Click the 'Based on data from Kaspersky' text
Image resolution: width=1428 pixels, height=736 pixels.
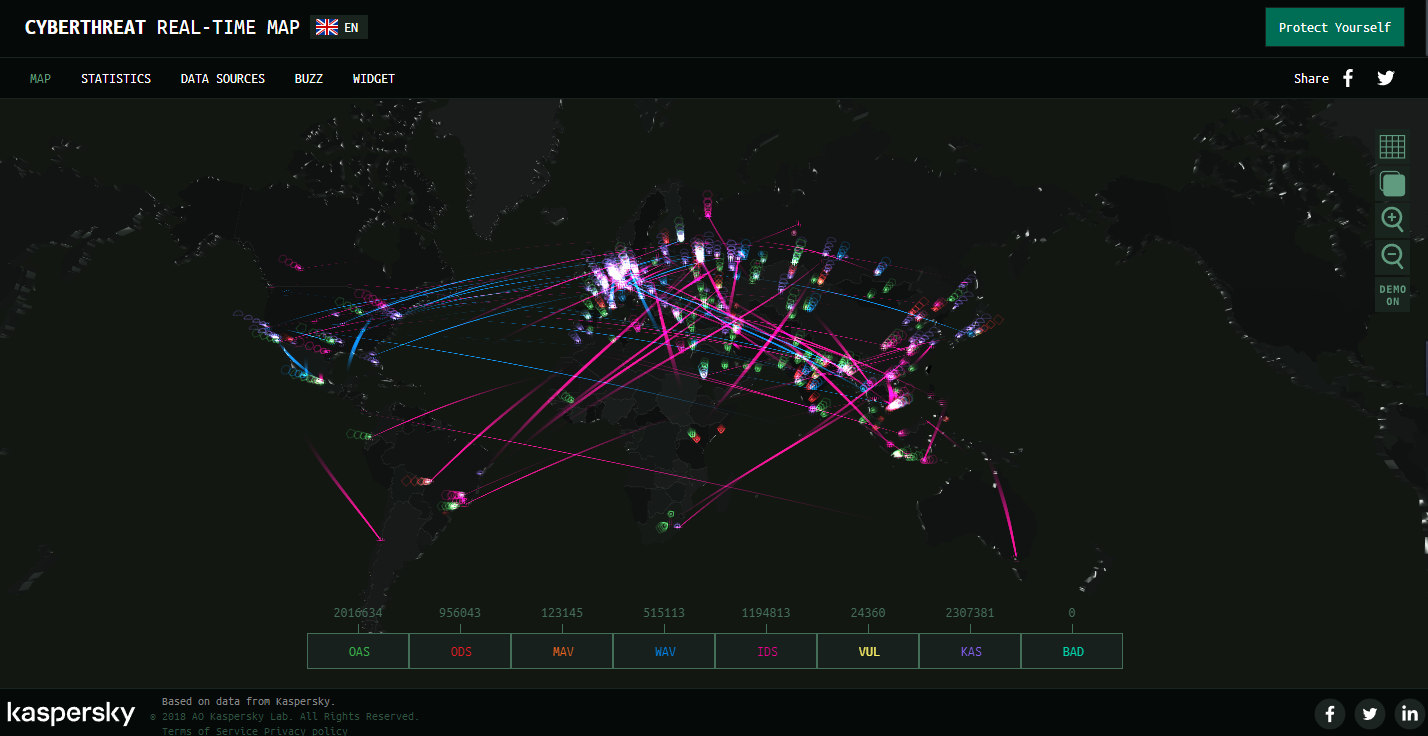tap(249, 701)
